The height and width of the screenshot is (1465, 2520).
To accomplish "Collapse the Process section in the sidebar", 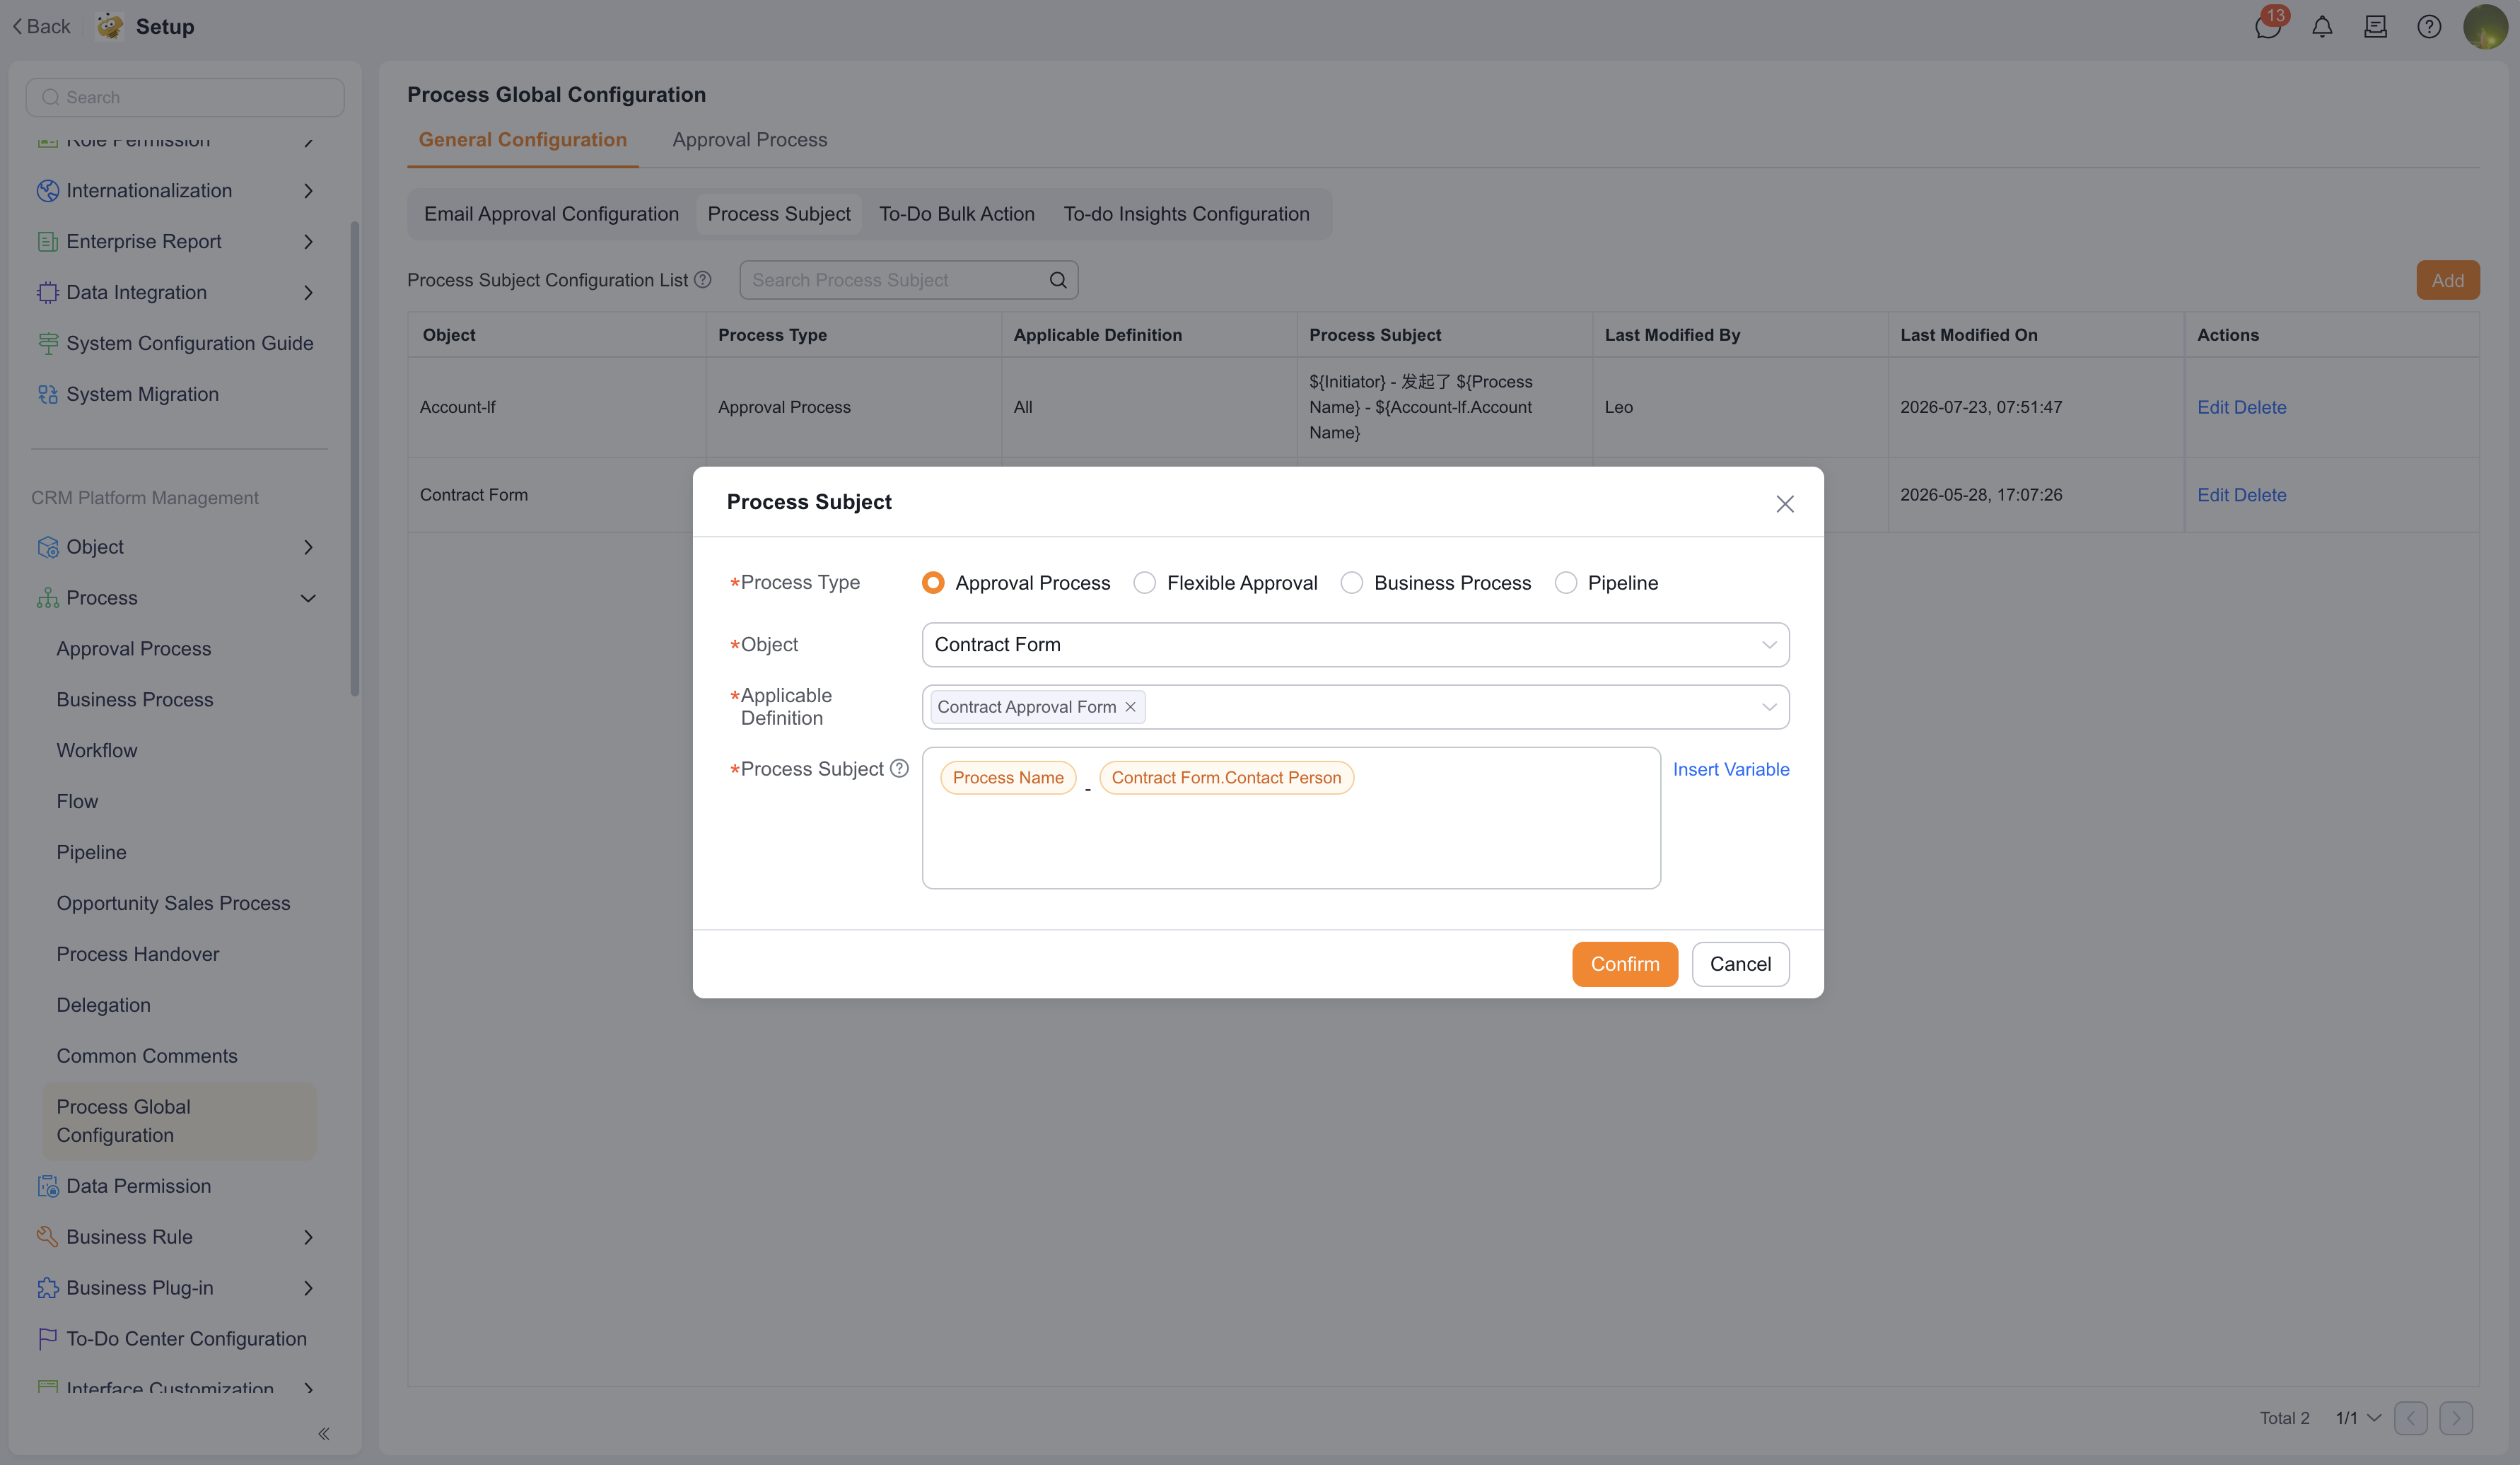I will coord(308,598).
